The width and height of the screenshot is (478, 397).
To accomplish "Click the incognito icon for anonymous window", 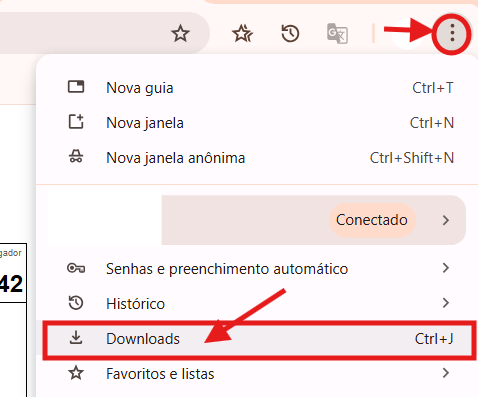I will click(76, 156).
